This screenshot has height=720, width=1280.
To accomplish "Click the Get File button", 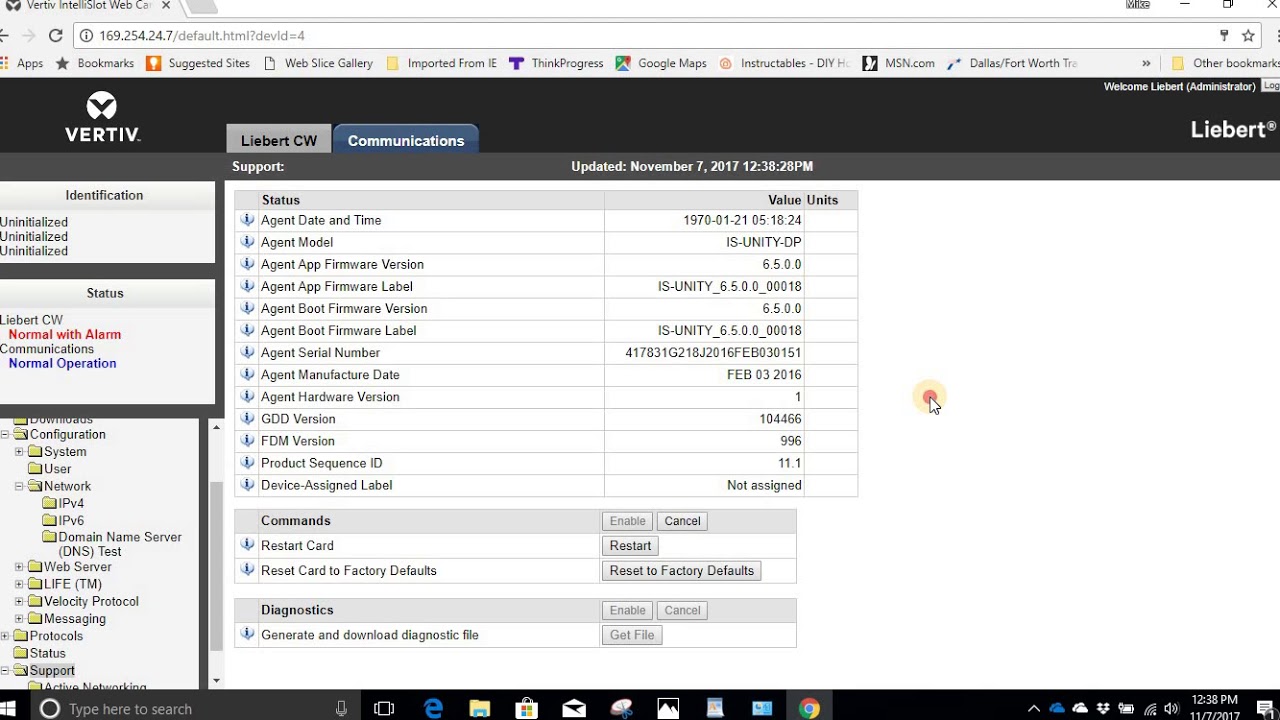I will 632,635.
